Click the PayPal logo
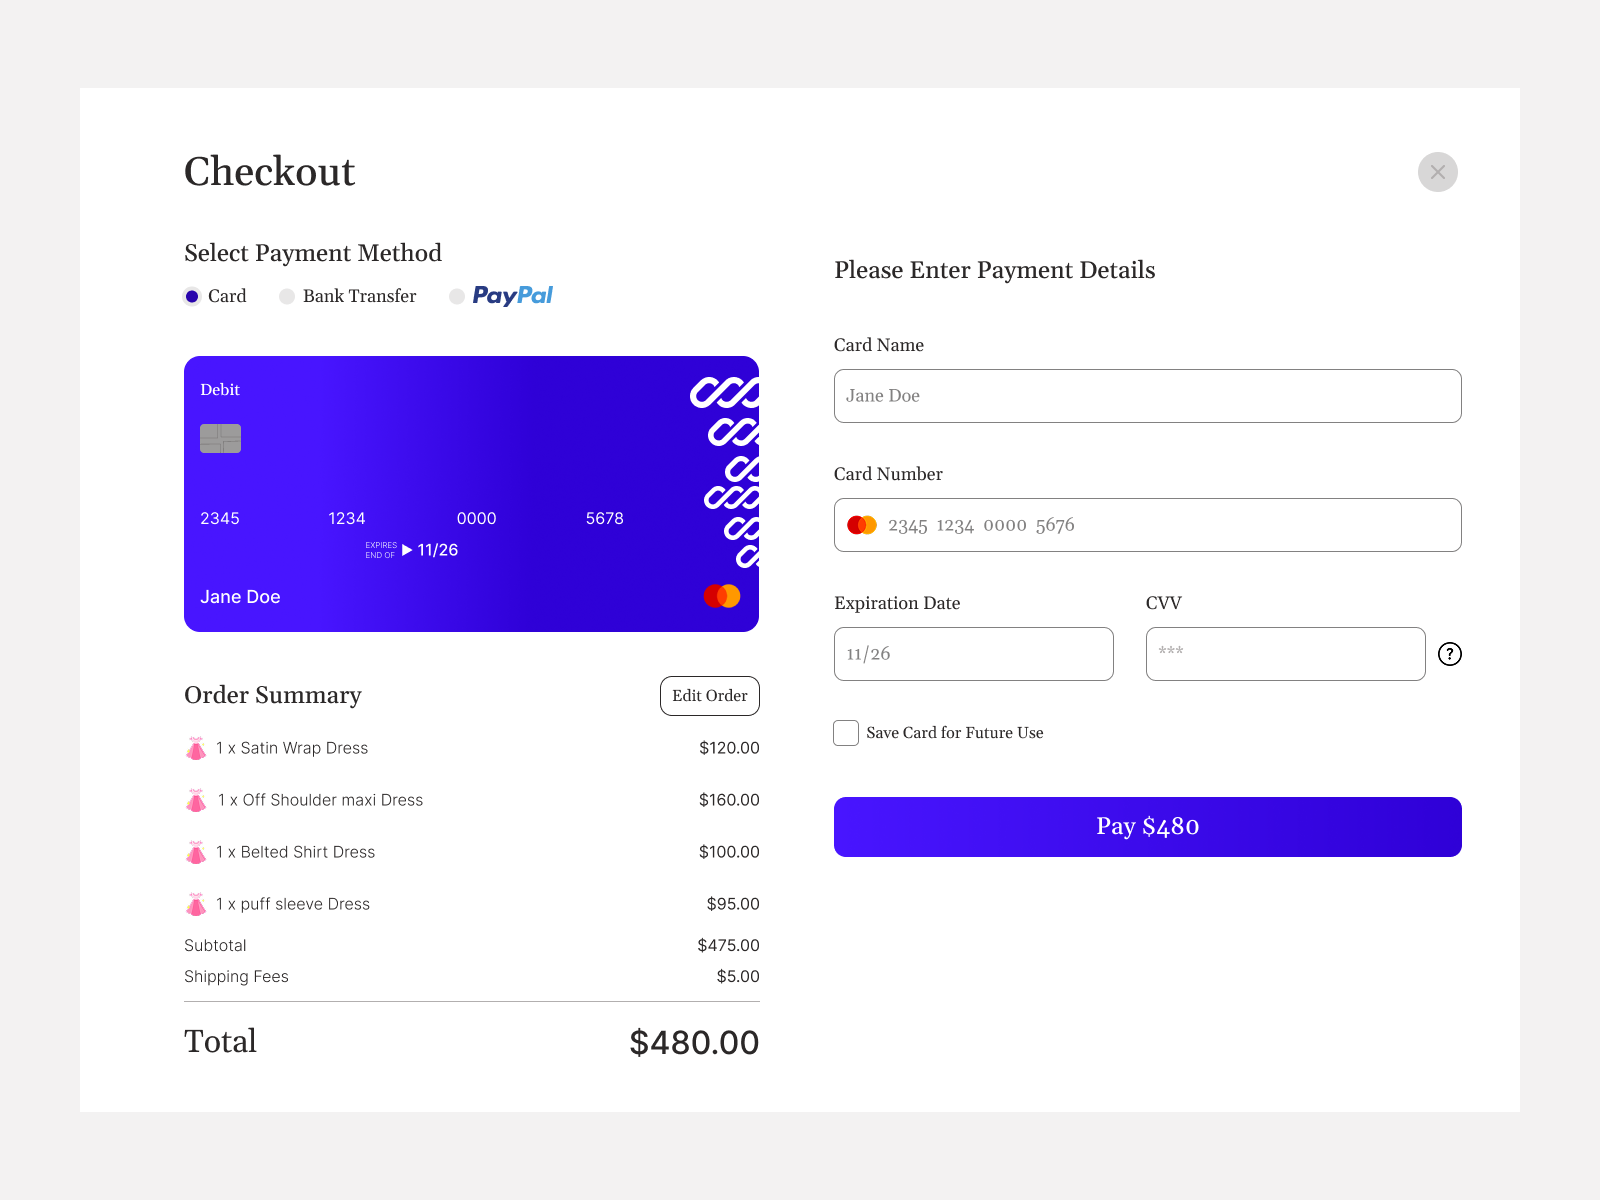 pyautogui.click(x=512, y=296)
